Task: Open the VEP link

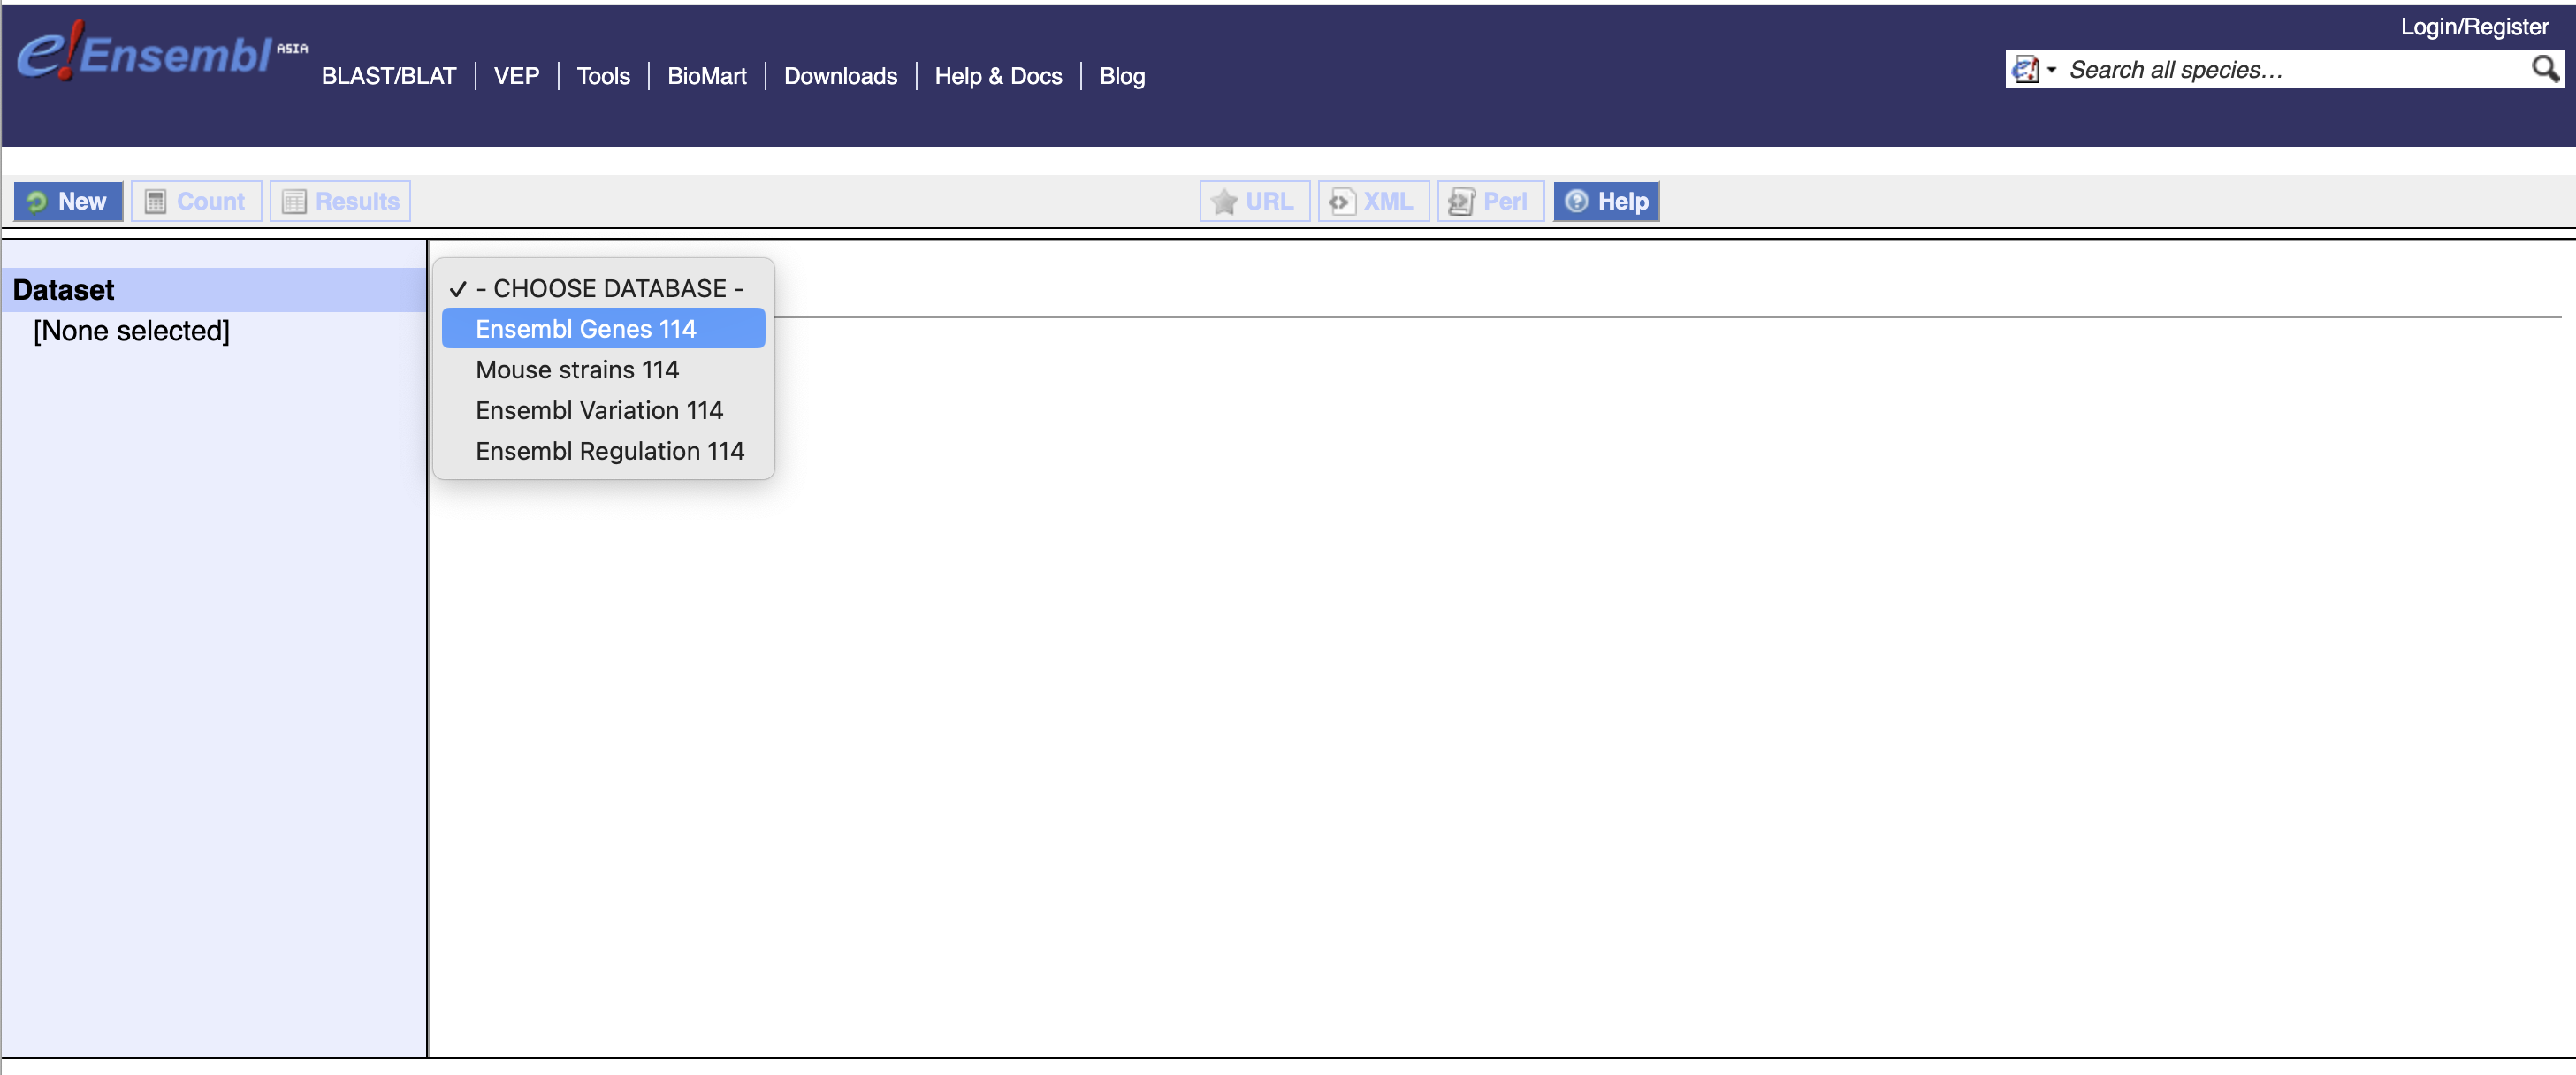Action: click(x=516, y=76)
